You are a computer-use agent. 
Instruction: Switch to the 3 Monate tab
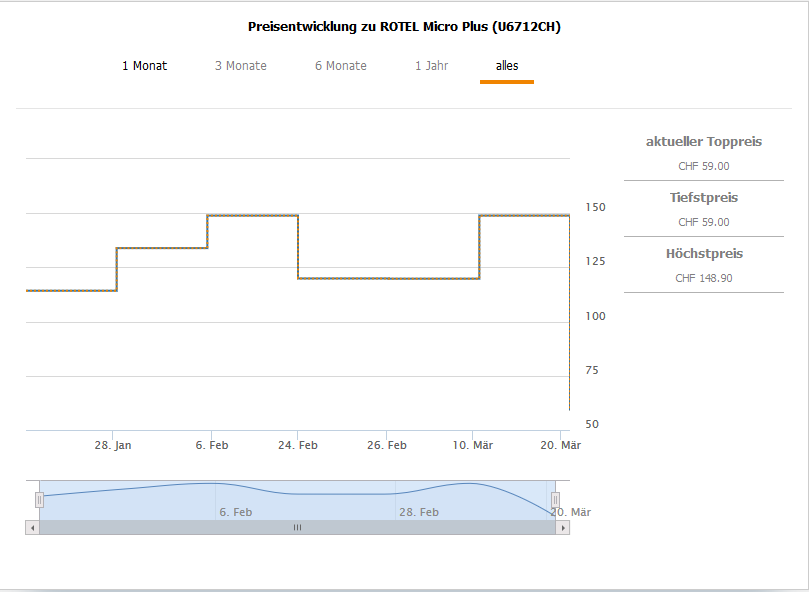pos(240,66)
